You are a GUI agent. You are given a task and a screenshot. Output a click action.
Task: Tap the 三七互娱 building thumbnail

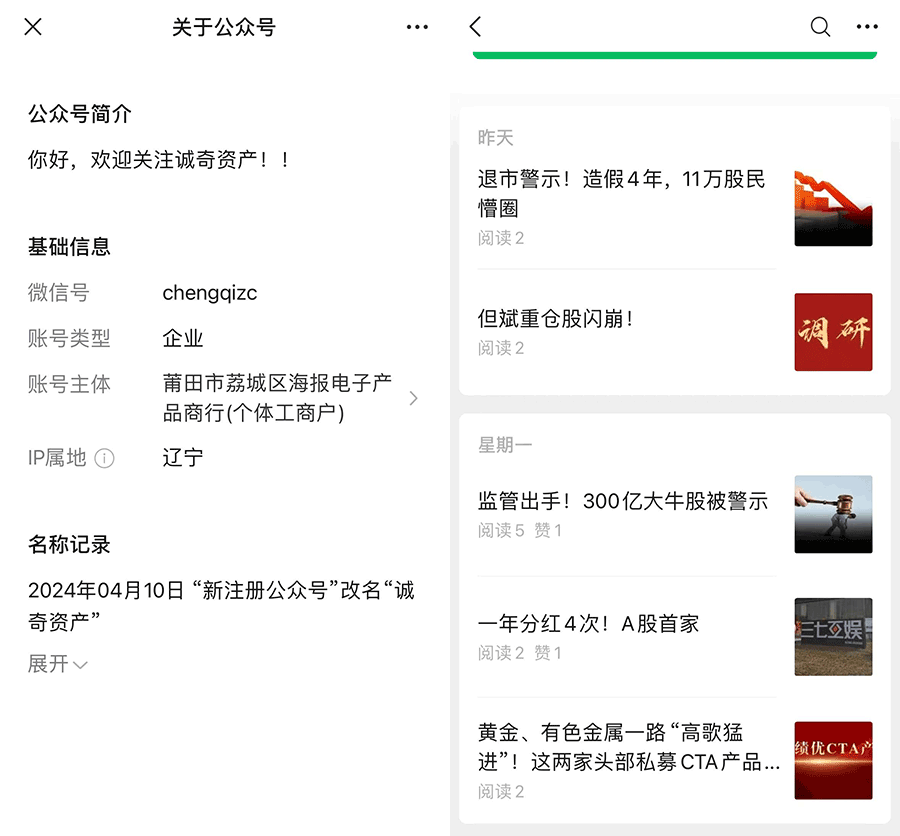pyautogui.click(x=833, y=637)
